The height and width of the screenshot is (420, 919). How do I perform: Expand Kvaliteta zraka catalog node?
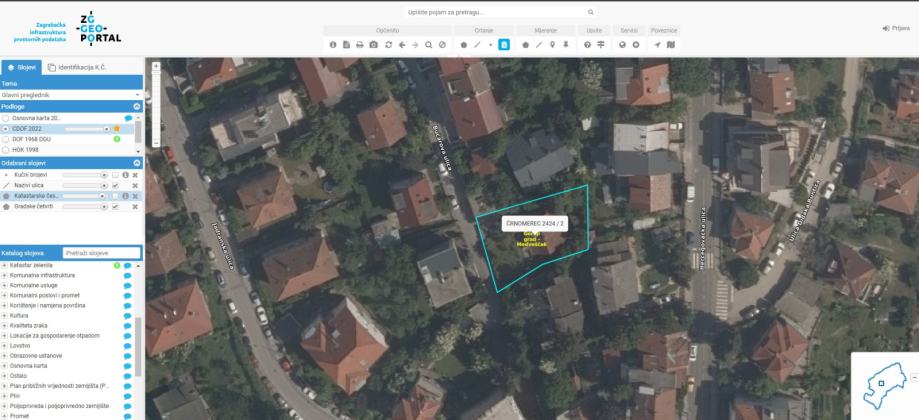point(5,325)
